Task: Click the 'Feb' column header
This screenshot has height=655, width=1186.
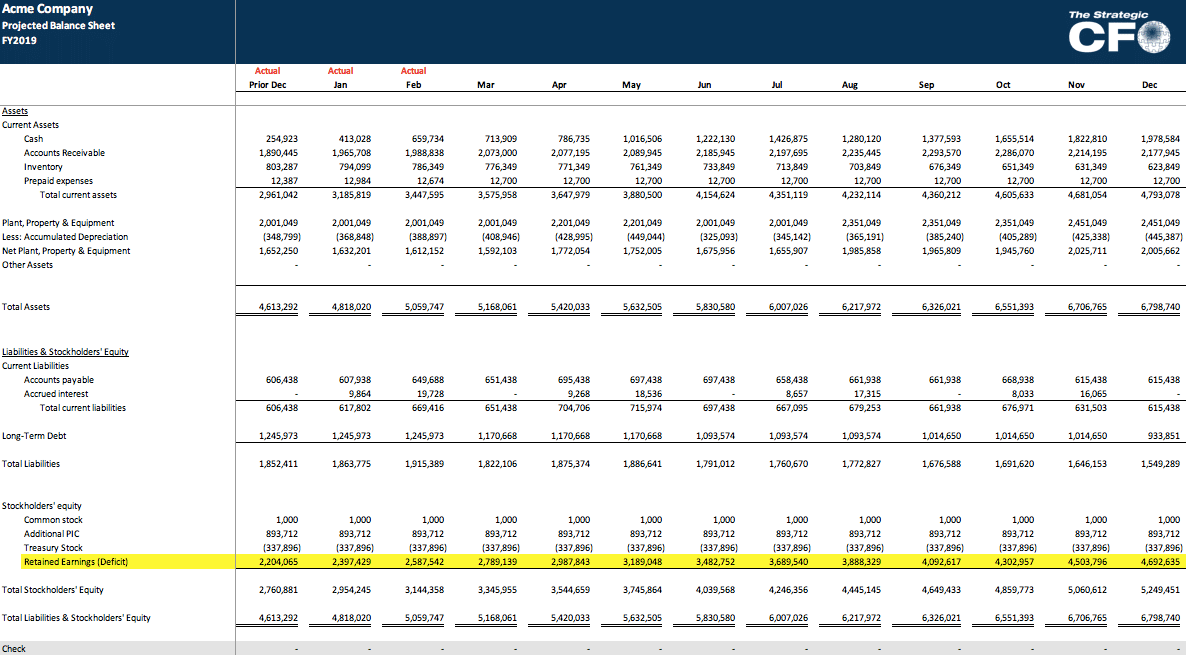Action: tap(414, 85)
